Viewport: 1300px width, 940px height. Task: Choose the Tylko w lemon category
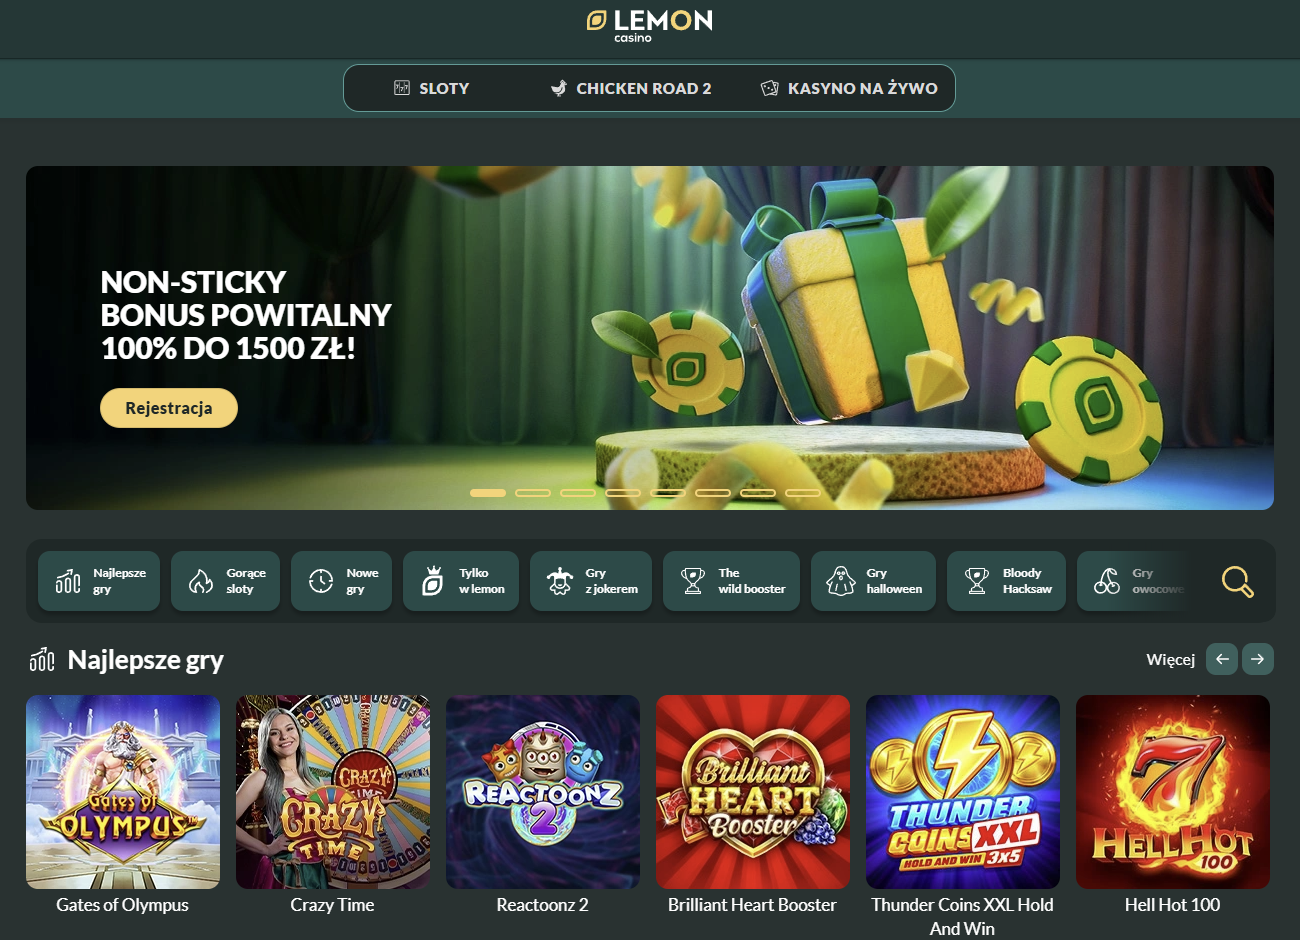461,581
